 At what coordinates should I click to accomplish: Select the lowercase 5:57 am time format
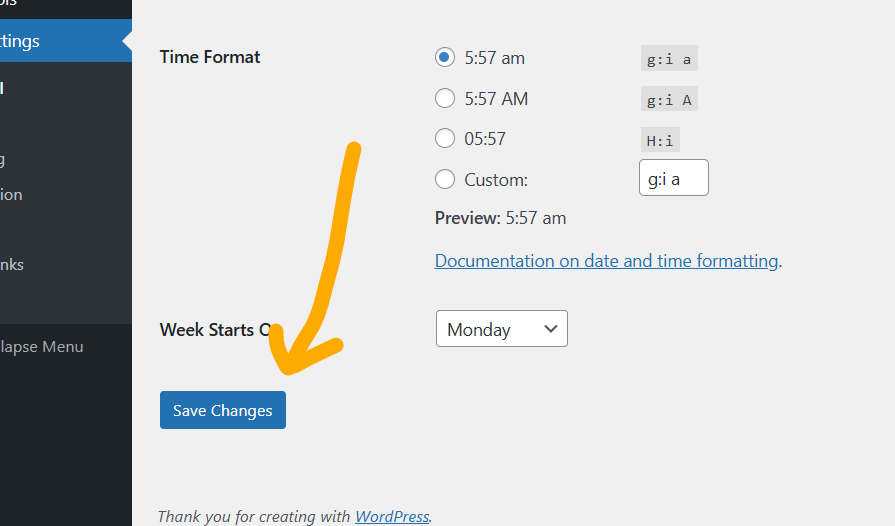pyautogui.click(x=445, y=58)
